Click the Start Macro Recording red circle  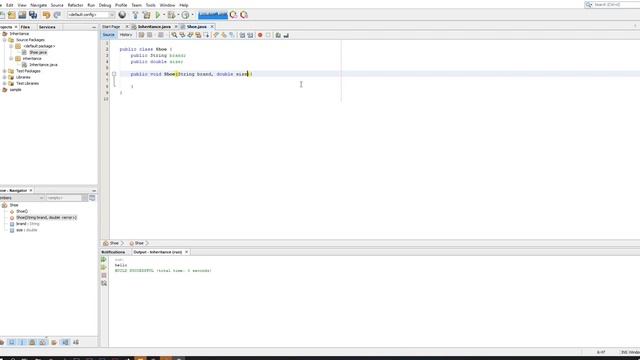pos(260,35)
